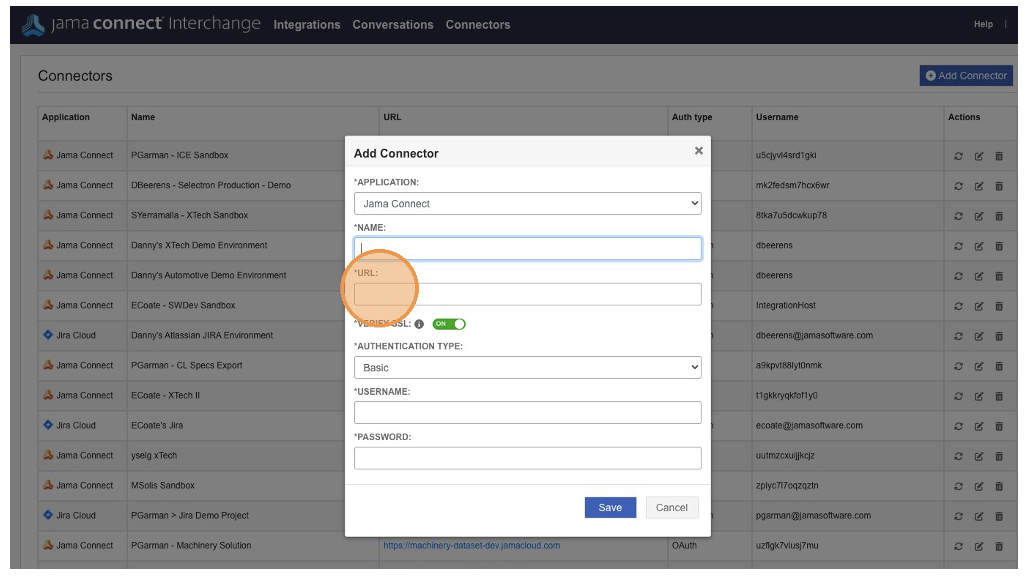Edit the ECoate's Jira connector

[979, 427]
